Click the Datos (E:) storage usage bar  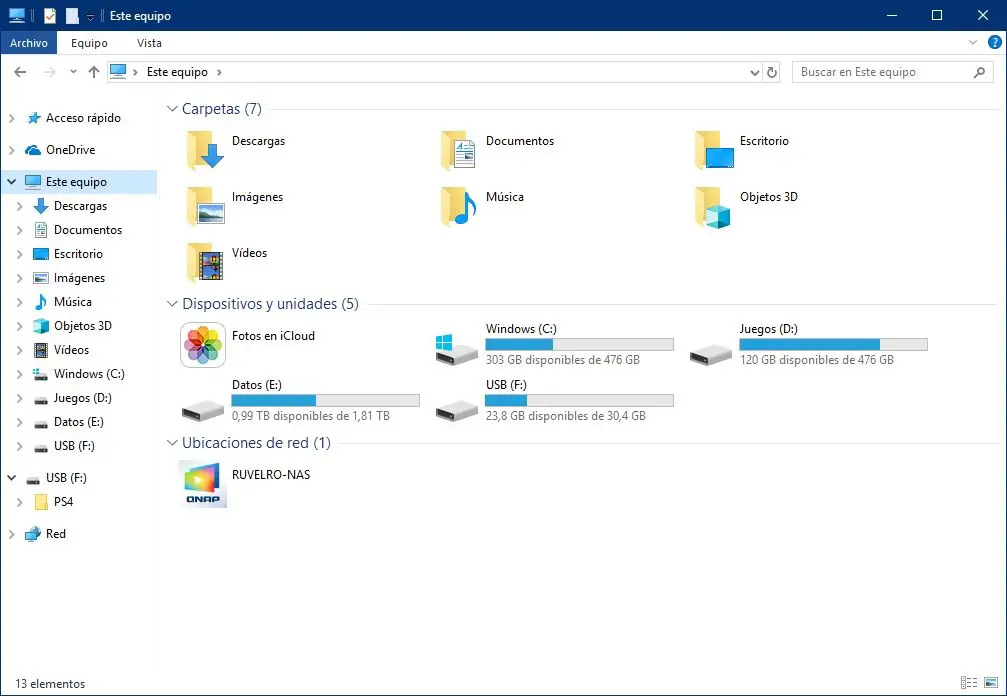(326, 400)
